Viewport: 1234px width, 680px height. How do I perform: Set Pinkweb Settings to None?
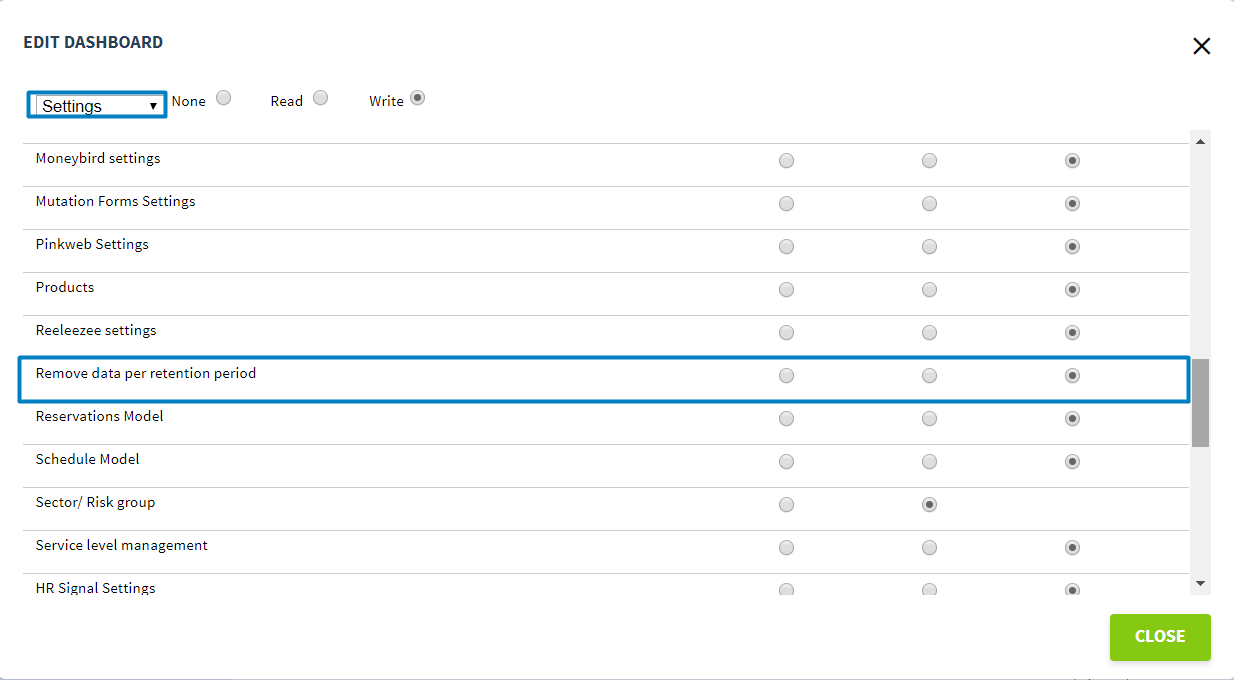coord(786,246)
